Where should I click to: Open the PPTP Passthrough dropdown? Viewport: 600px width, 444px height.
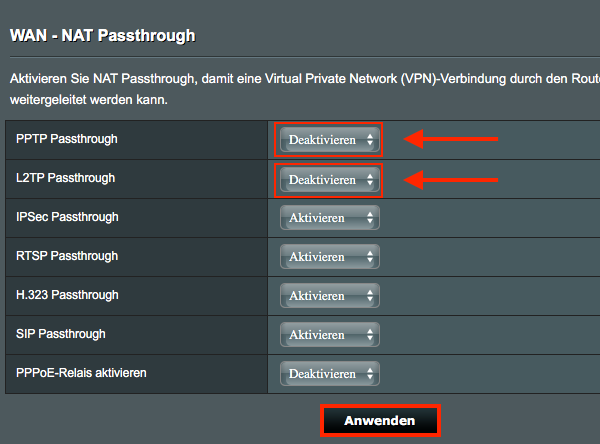point(329,140)
